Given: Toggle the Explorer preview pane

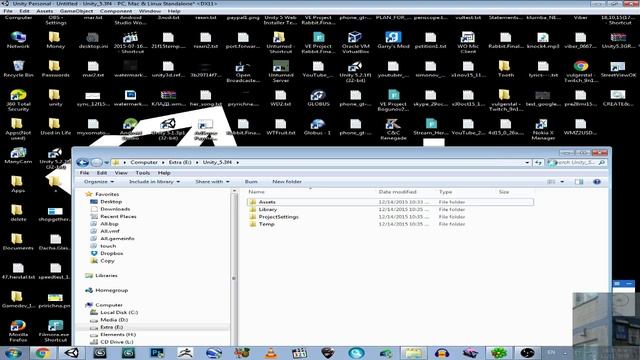Looking at the screenshot, I should (579, 182).
